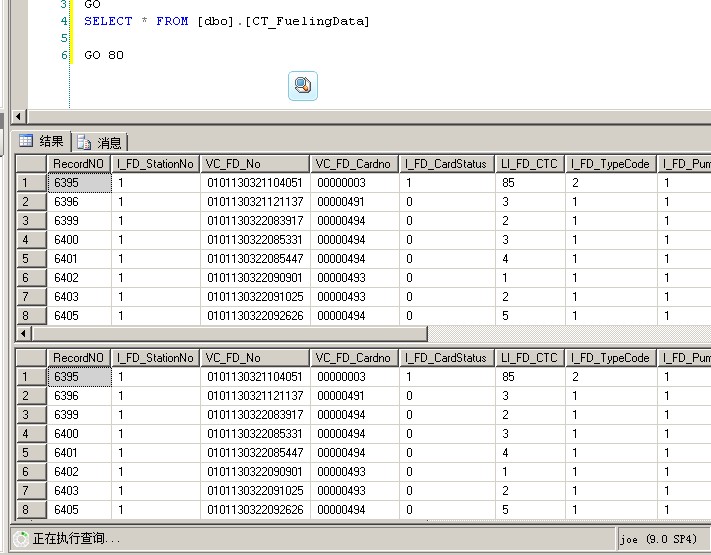Click cell 6395 in the first grid
Image resolution: width=711 pixels, height=555 pixels.
79,183
